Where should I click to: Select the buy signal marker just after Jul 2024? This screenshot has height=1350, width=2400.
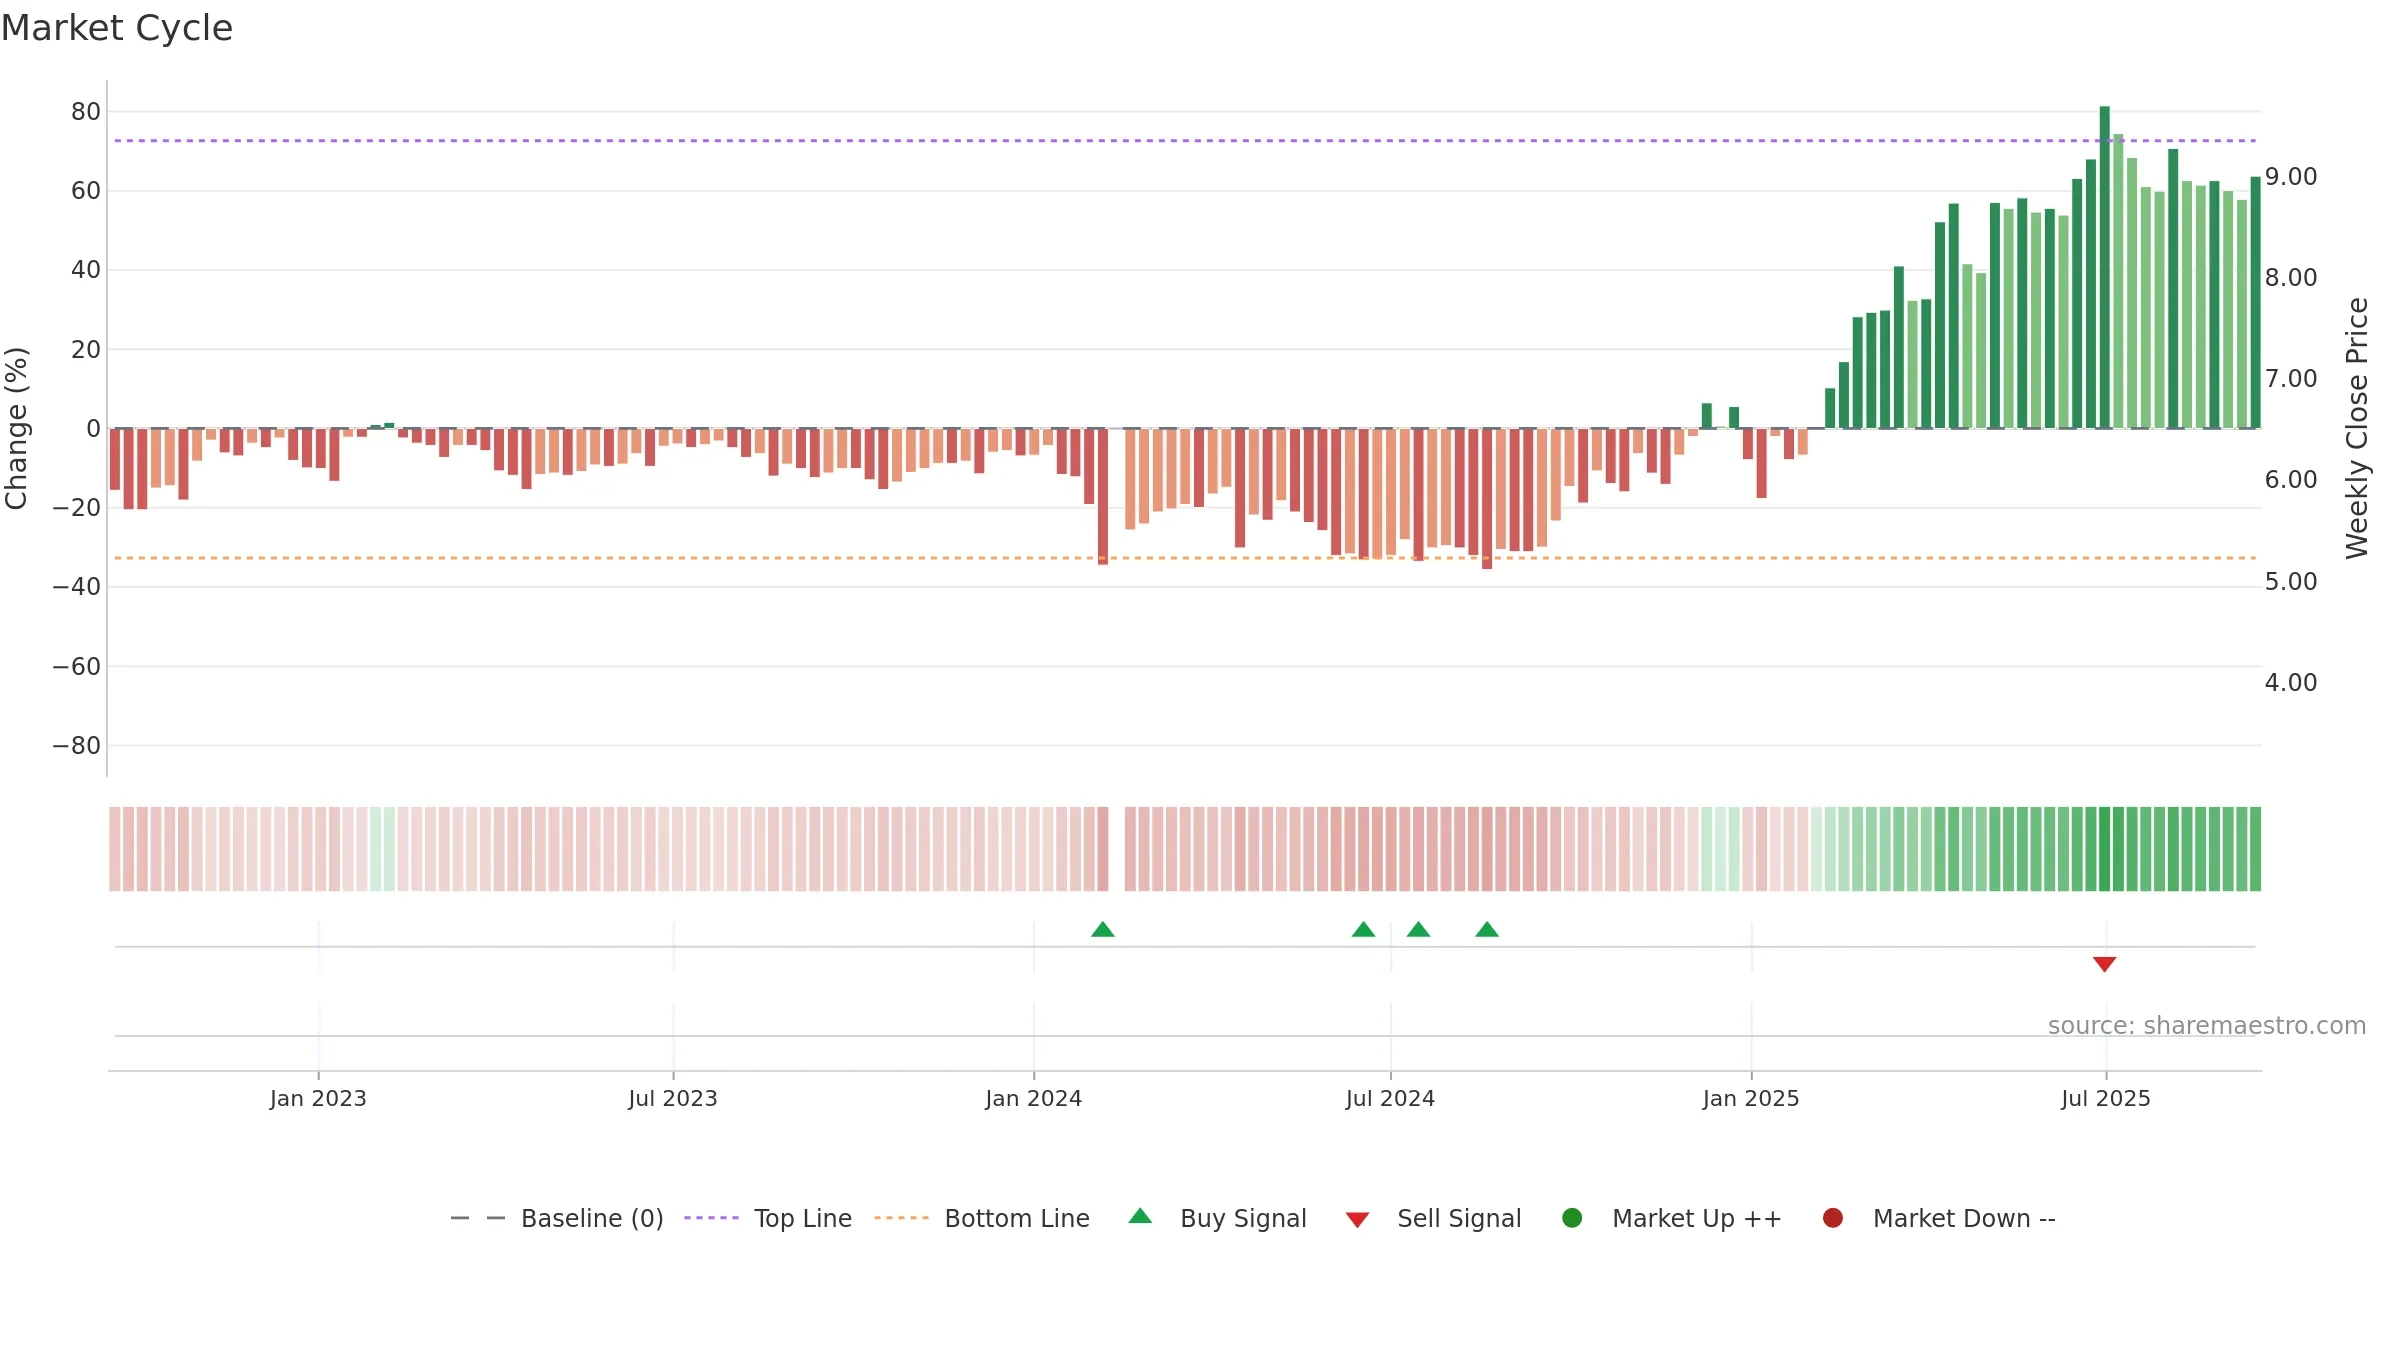coord(1418,930)
